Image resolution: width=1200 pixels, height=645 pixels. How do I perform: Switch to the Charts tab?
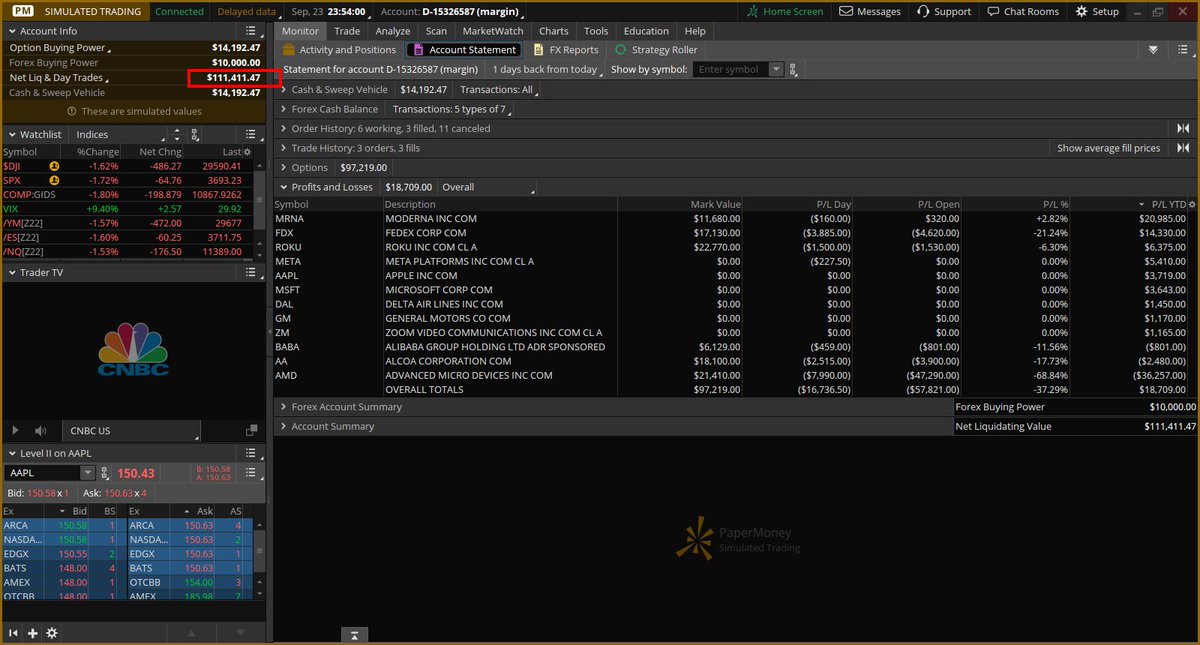click(x=554, y=31)
